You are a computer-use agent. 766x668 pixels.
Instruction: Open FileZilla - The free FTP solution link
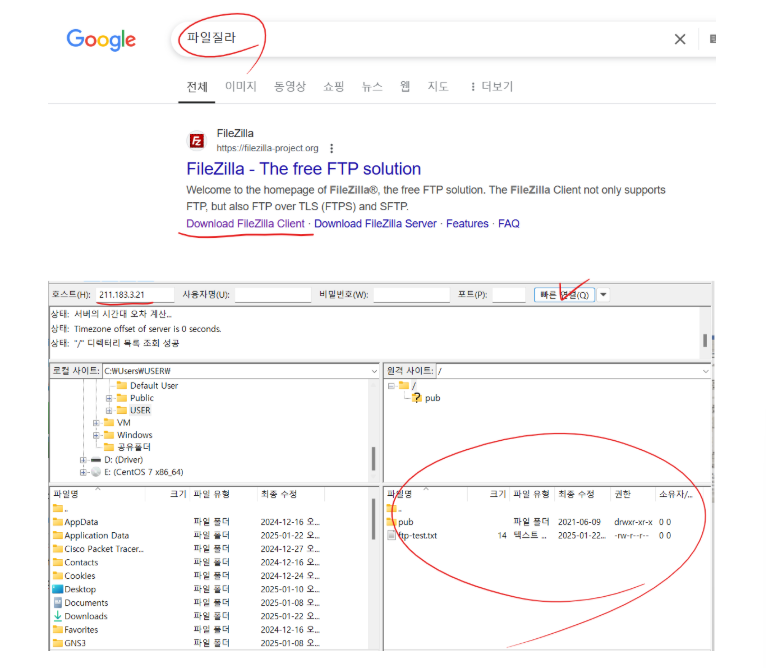[x=303, y=169]
